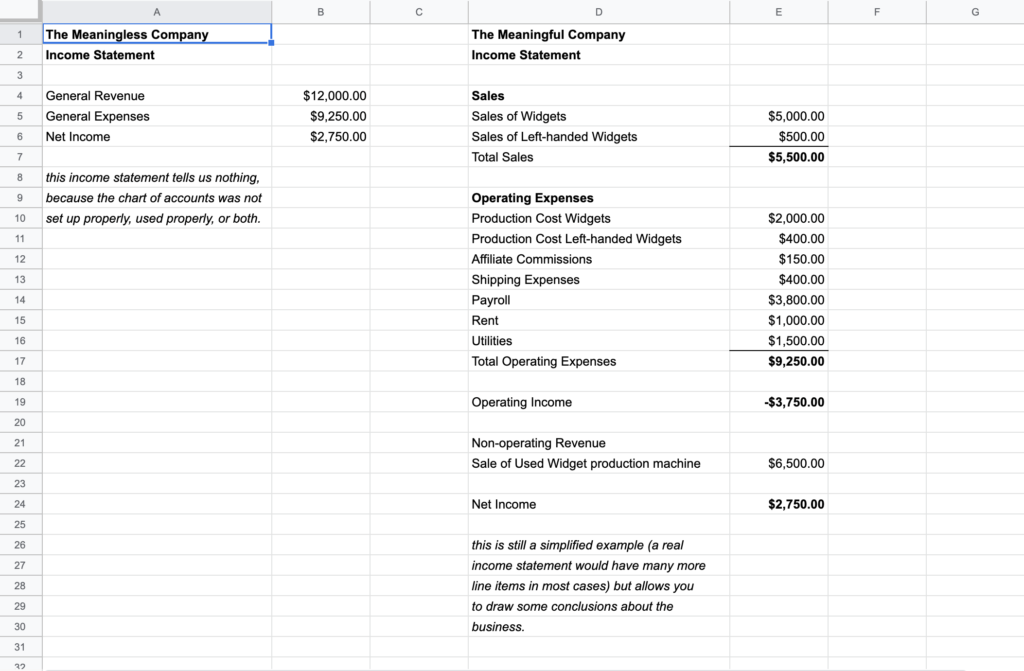Select The Meaningful Company title cell
Screen dimensions: 1024x671
599,34
